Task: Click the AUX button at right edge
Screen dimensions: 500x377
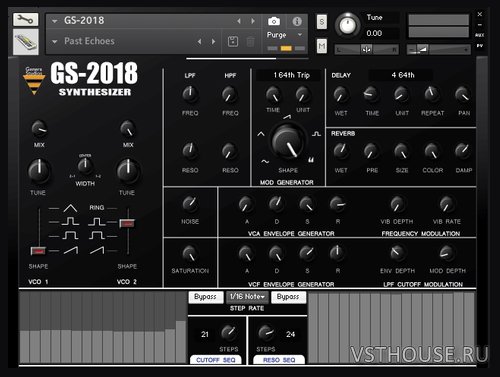Action: point(480,35)
